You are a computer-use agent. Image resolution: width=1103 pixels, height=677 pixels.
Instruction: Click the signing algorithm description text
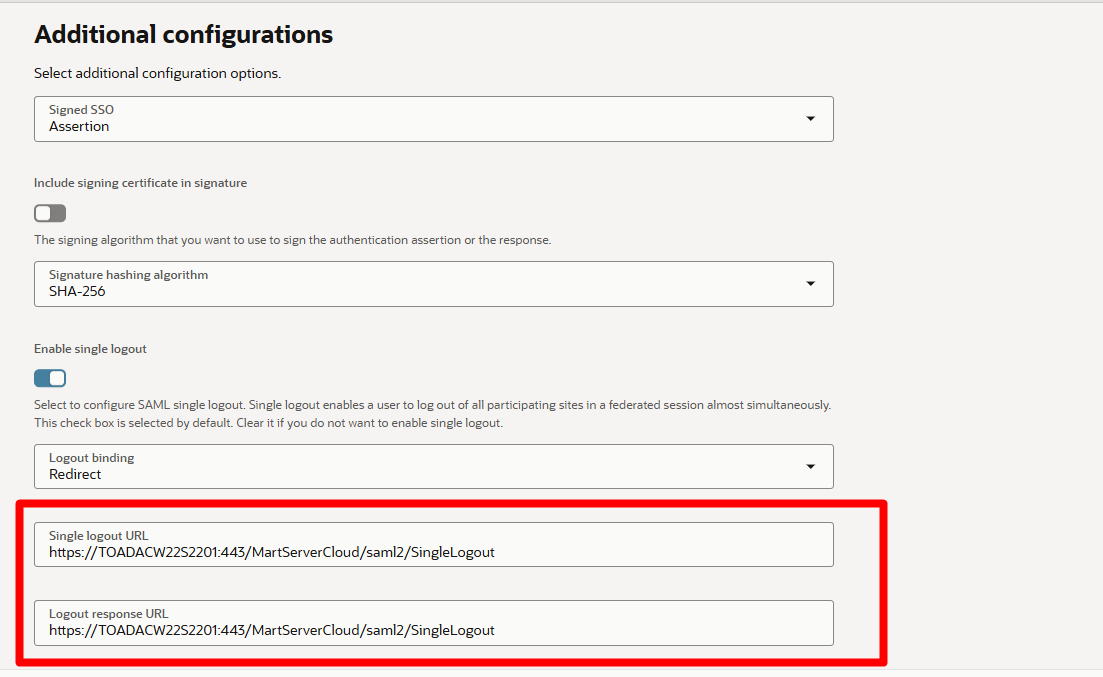point(292,240)
